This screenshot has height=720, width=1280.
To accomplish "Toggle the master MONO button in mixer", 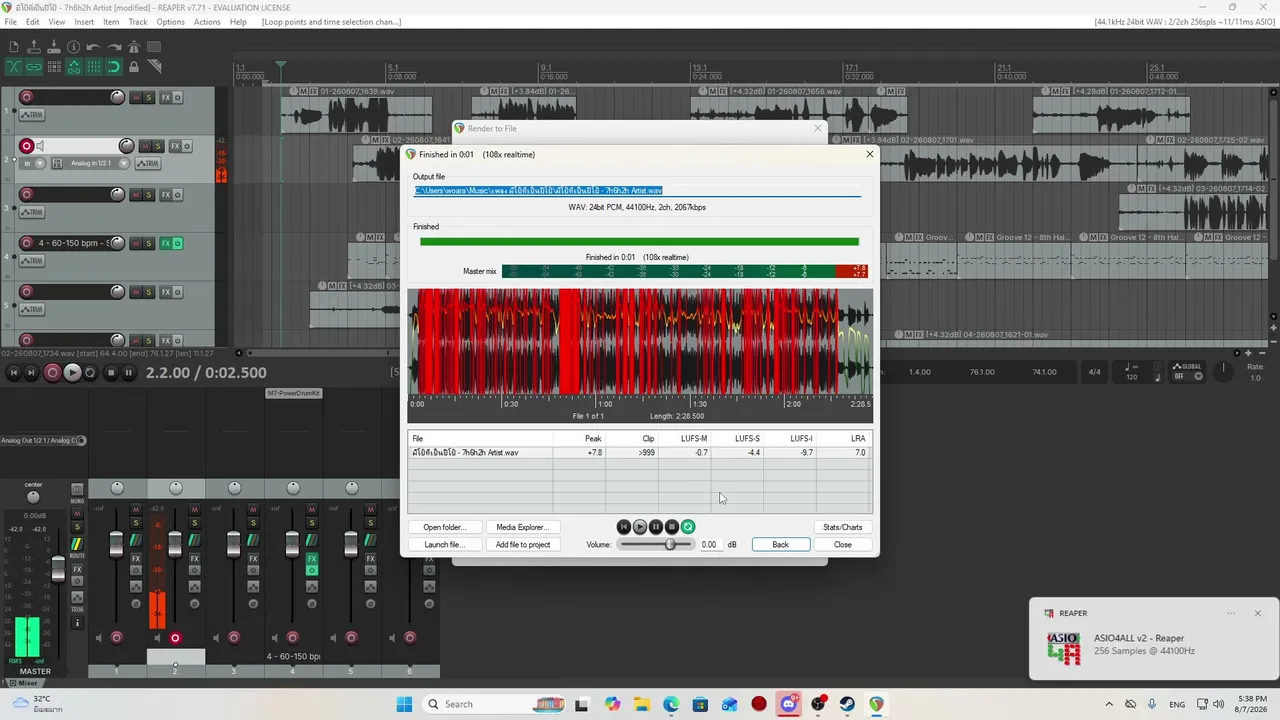I will point(77,490).
